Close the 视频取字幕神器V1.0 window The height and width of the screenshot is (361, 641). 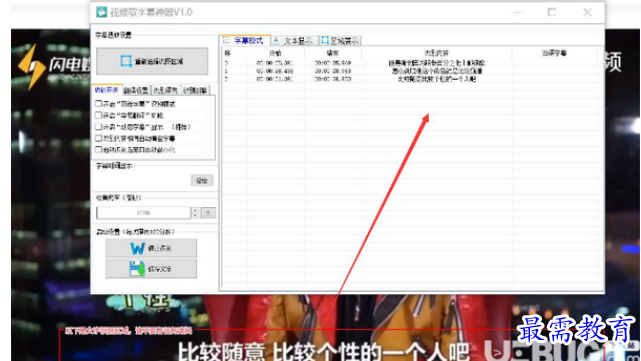point(587,12)
